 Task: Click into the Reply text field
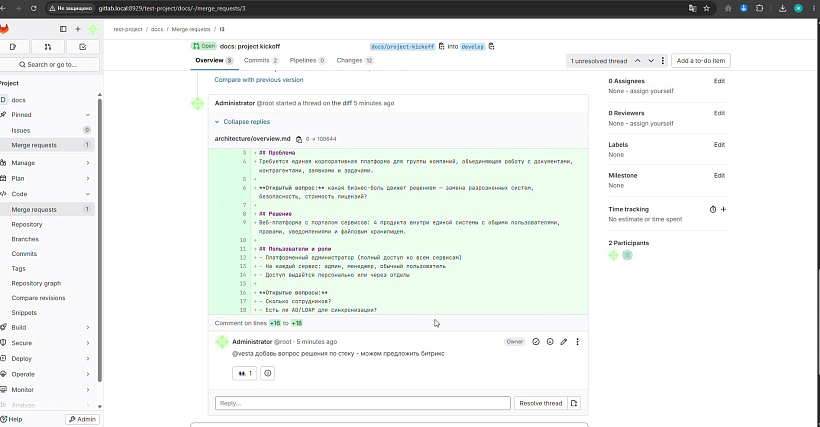[x=362, y=403]
